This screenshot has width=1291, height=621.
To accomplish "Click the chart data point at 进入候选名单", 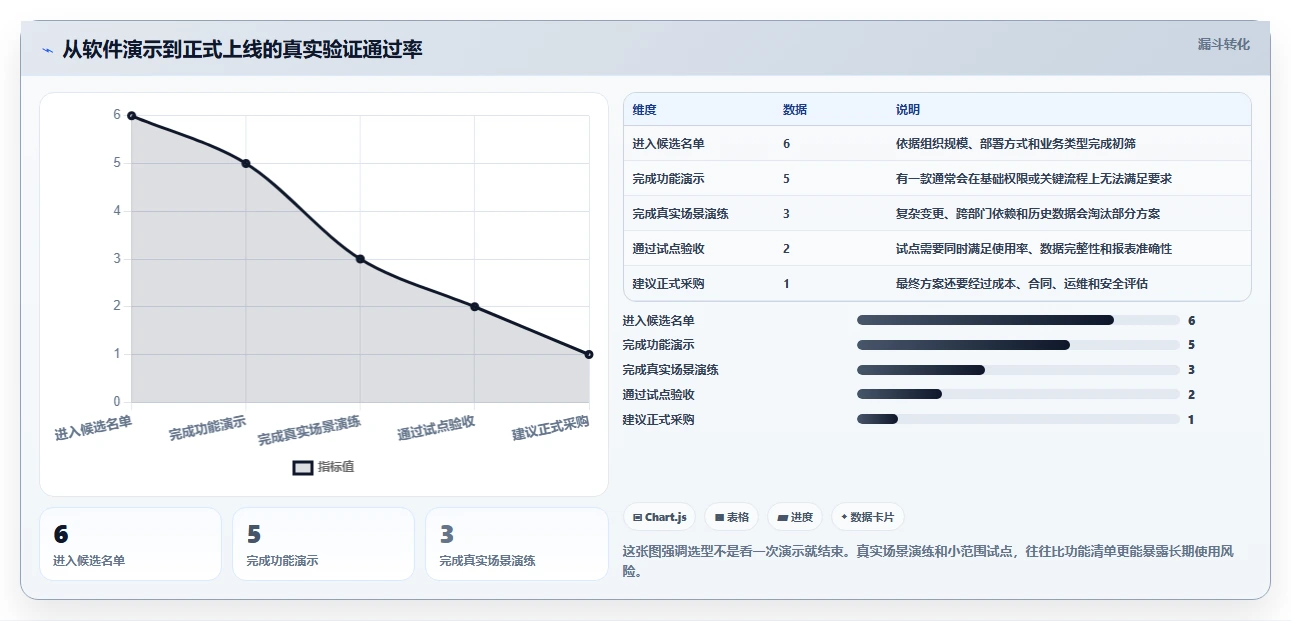I will 131,115.
